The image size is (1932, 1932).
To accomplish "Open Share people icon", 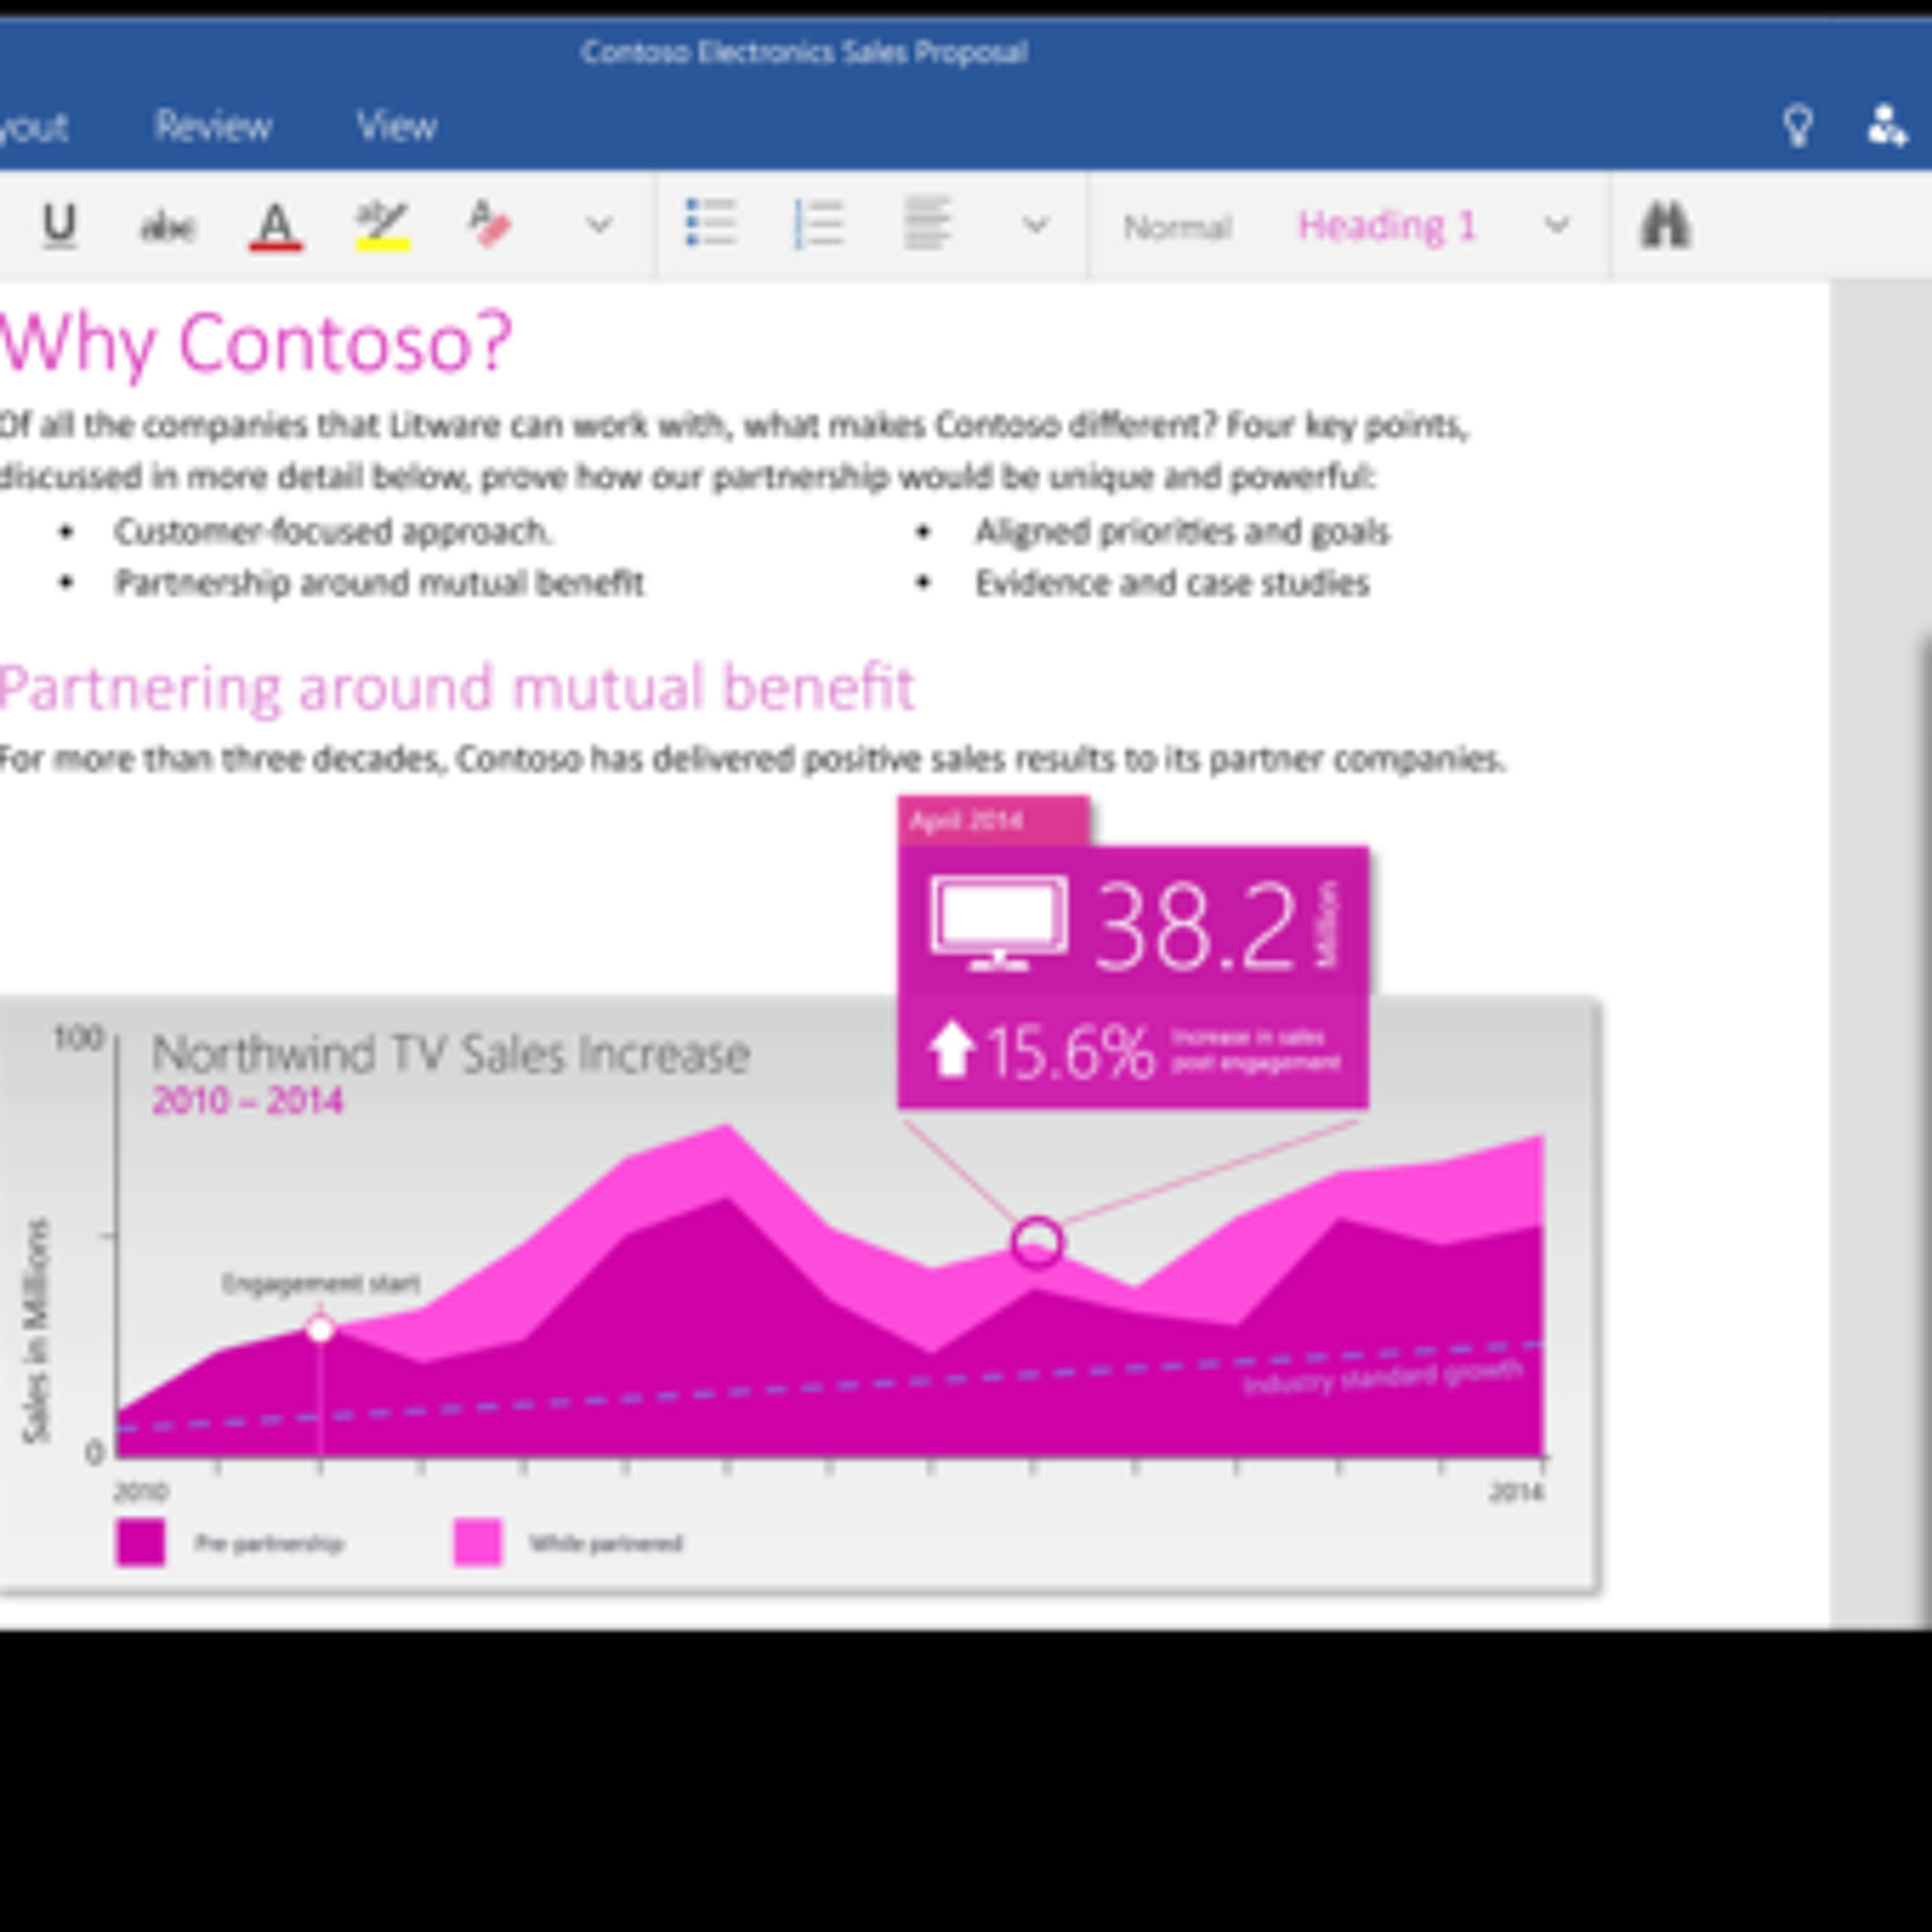I will click(x=1887, y=127).
